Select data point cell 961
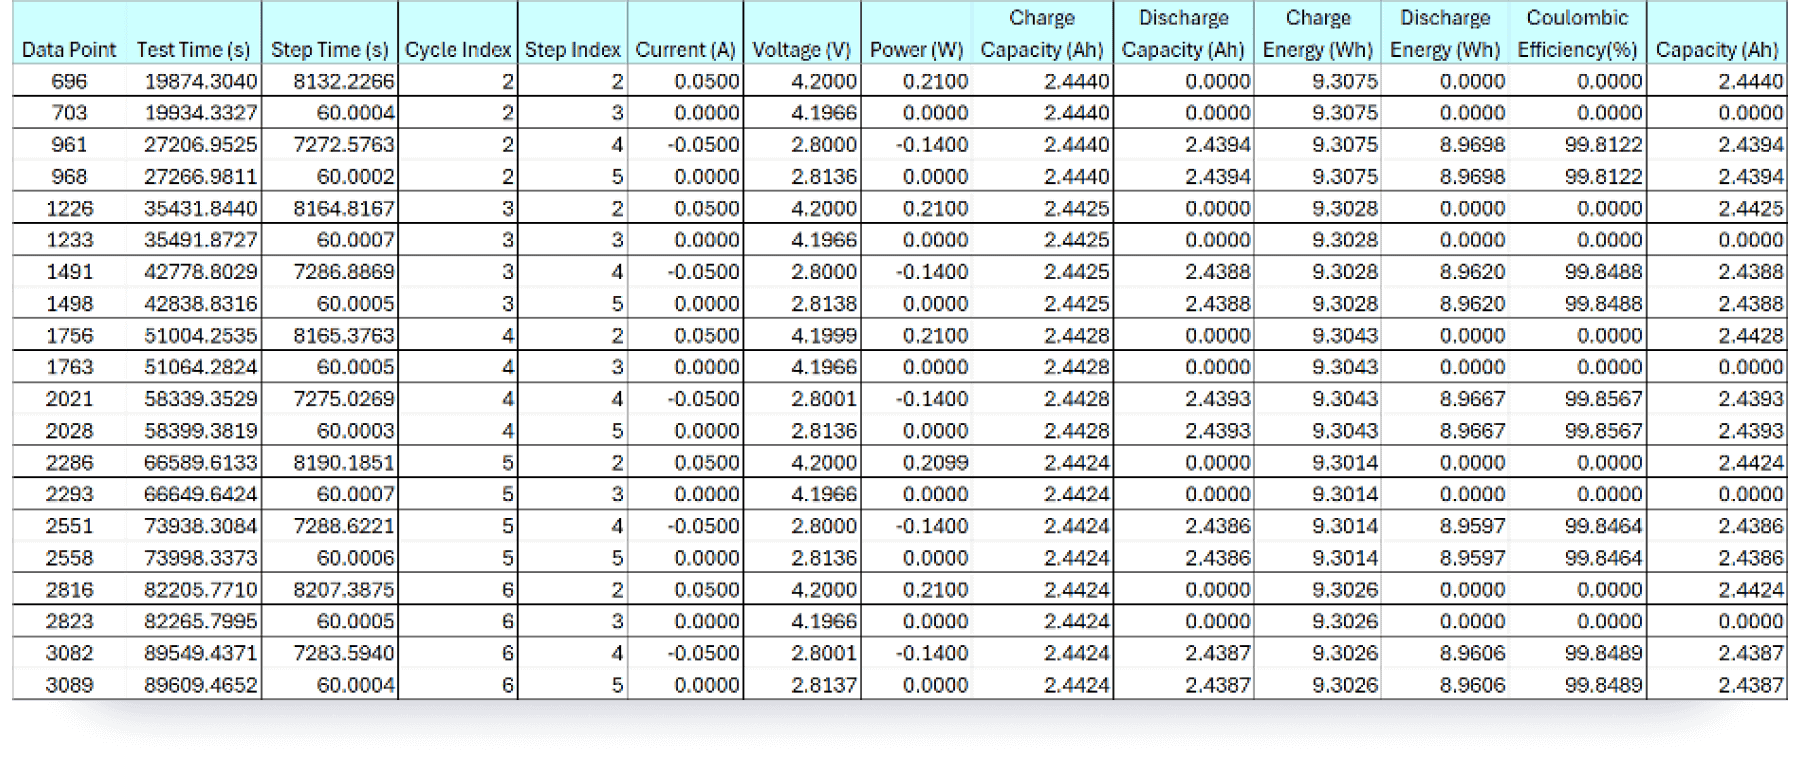 click(69, 145)
